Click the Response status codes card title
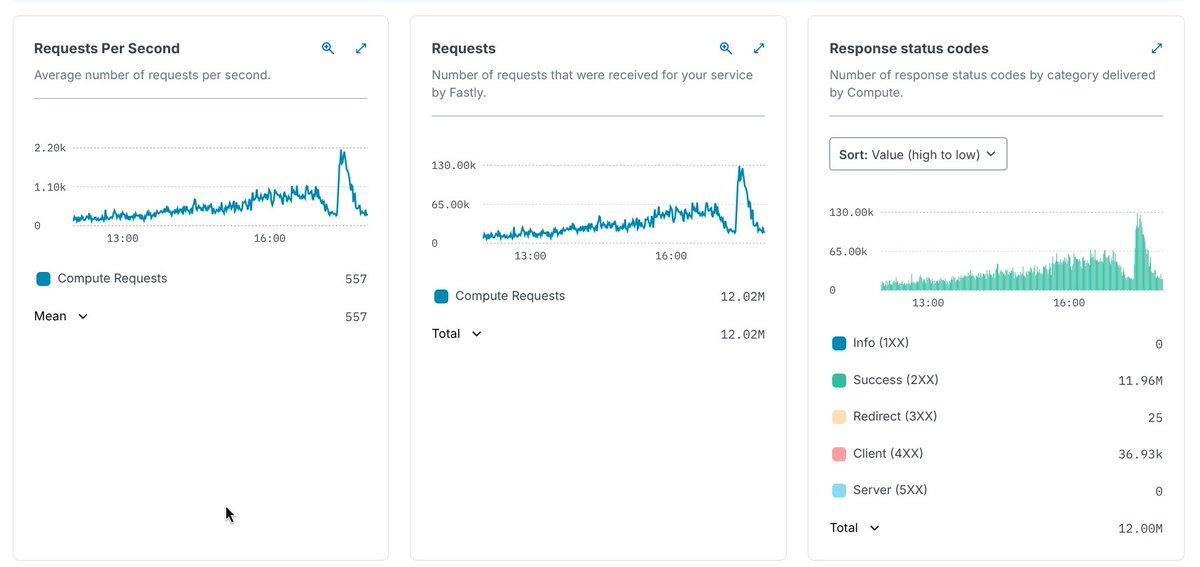Screen dimensions: 1200x567 point(909,48)
